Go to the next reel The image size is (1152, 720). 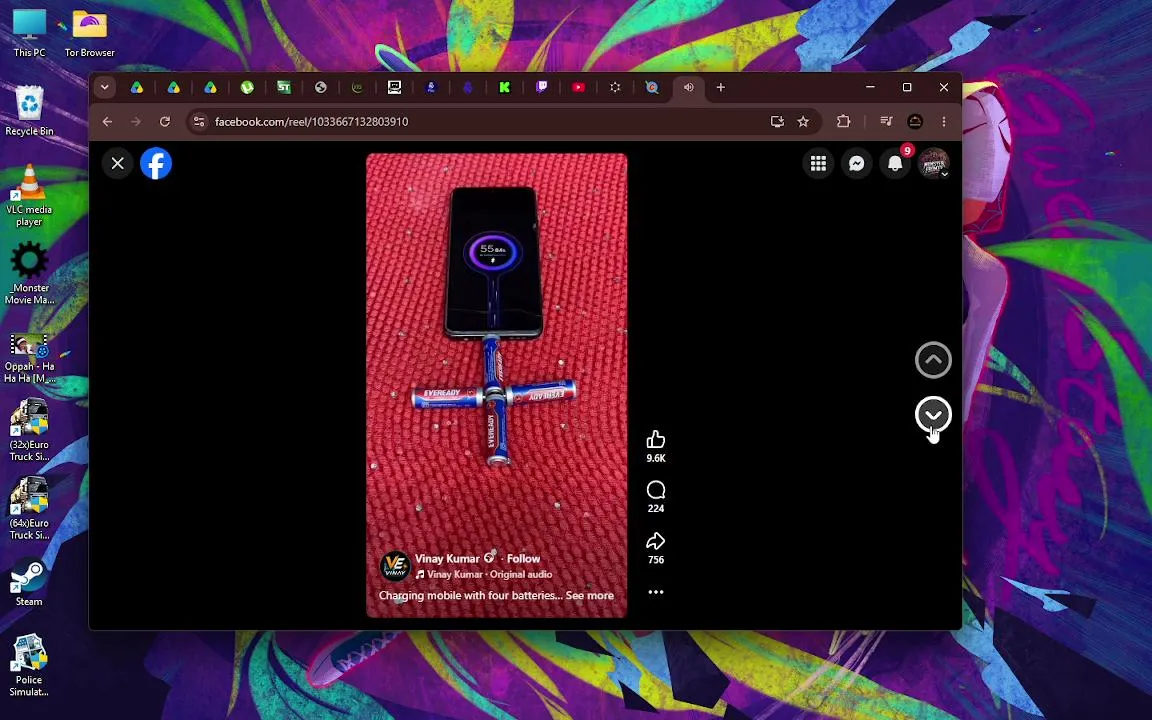pyautogui.click(x=933, y=415)
